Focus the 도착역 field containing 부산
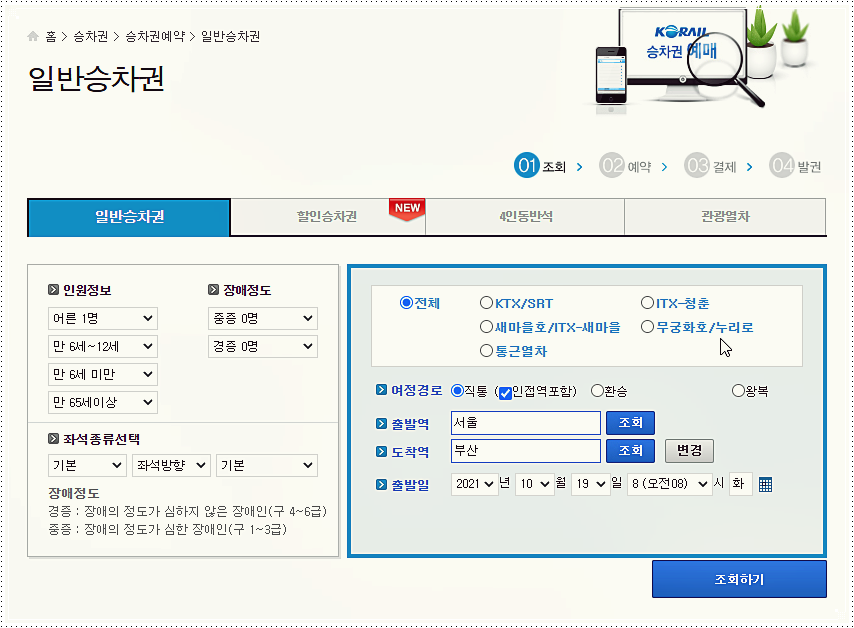The height and width of the screenshot is (628, 854). pos(526,451)
